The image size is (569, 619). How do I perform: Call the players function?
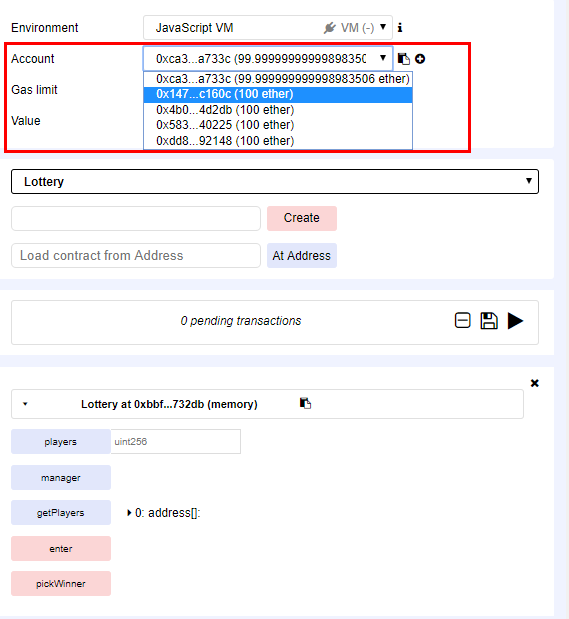(61, 442)
